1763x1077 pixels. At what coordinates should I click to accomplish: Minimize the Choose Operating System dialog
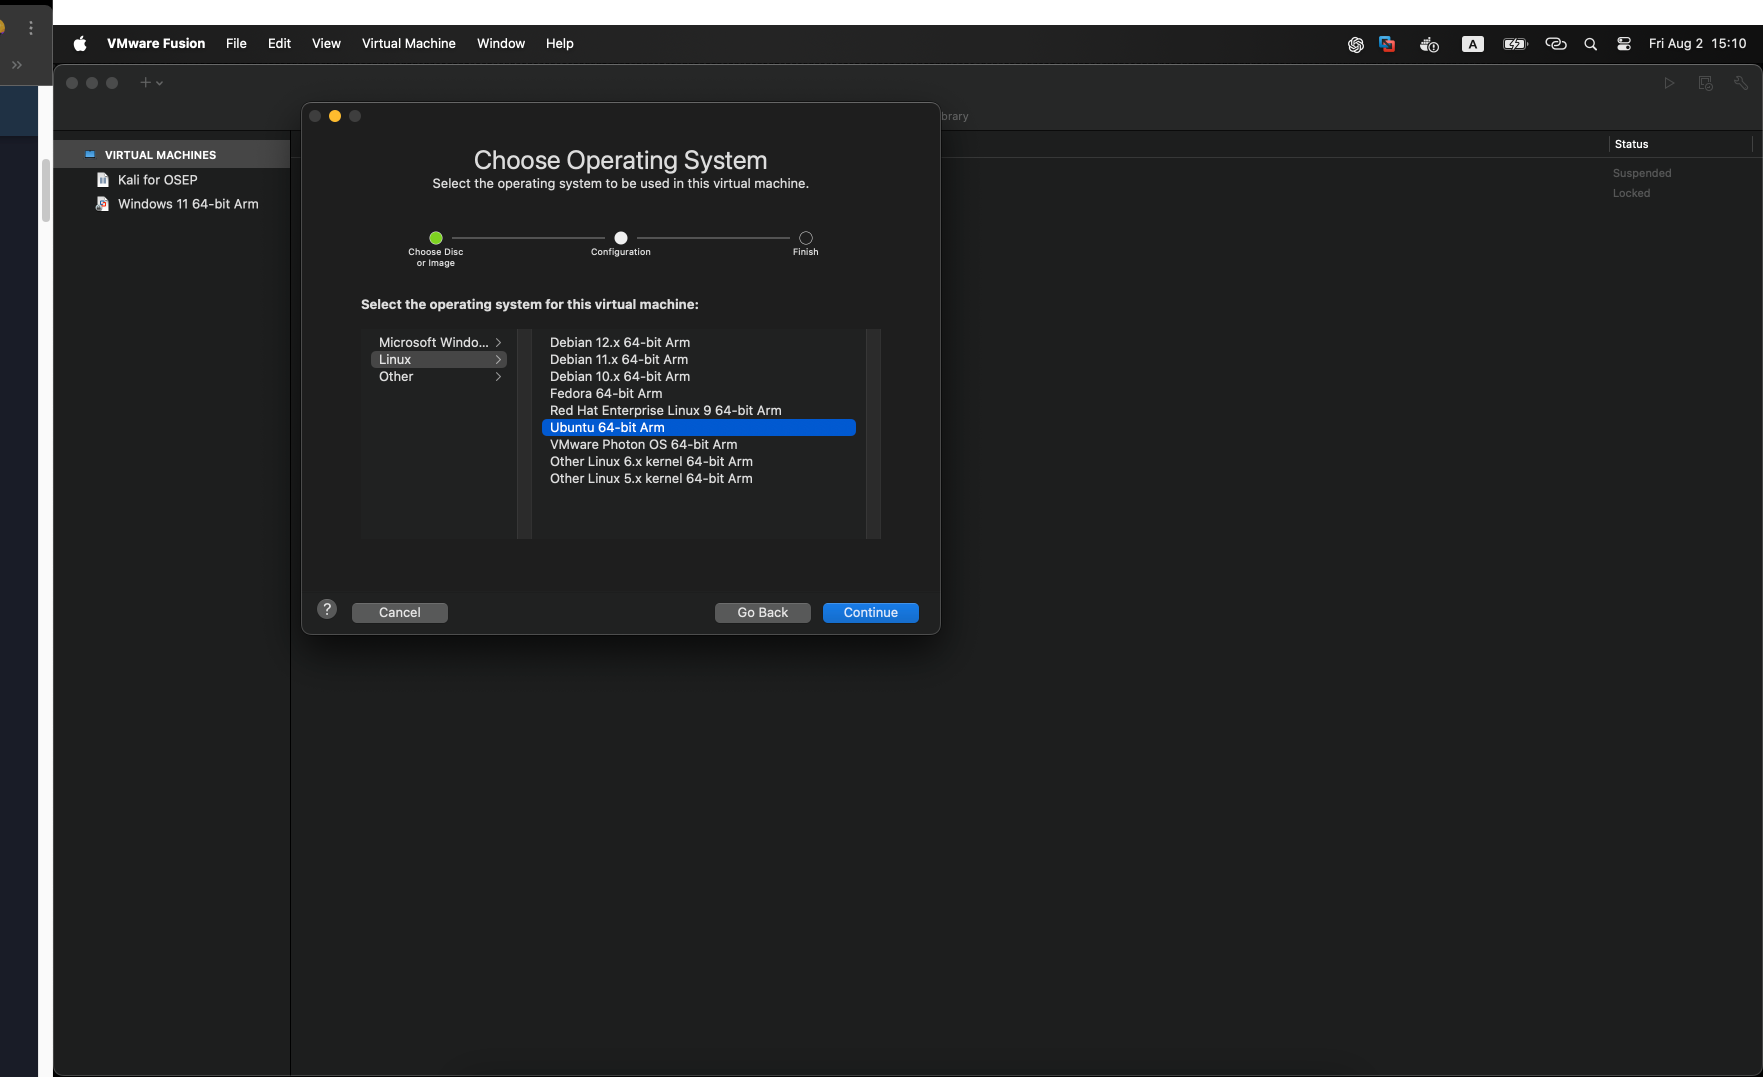tap(335, 116)
